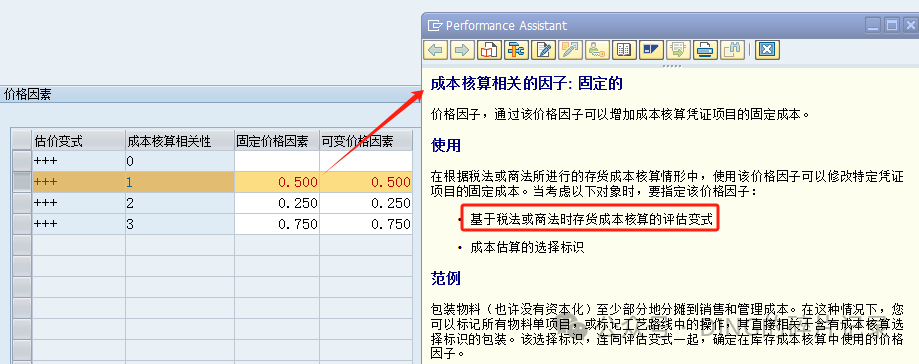Click the 价格因素 panel title
This screenshot has height=364, width=919.
pos(27,94)
